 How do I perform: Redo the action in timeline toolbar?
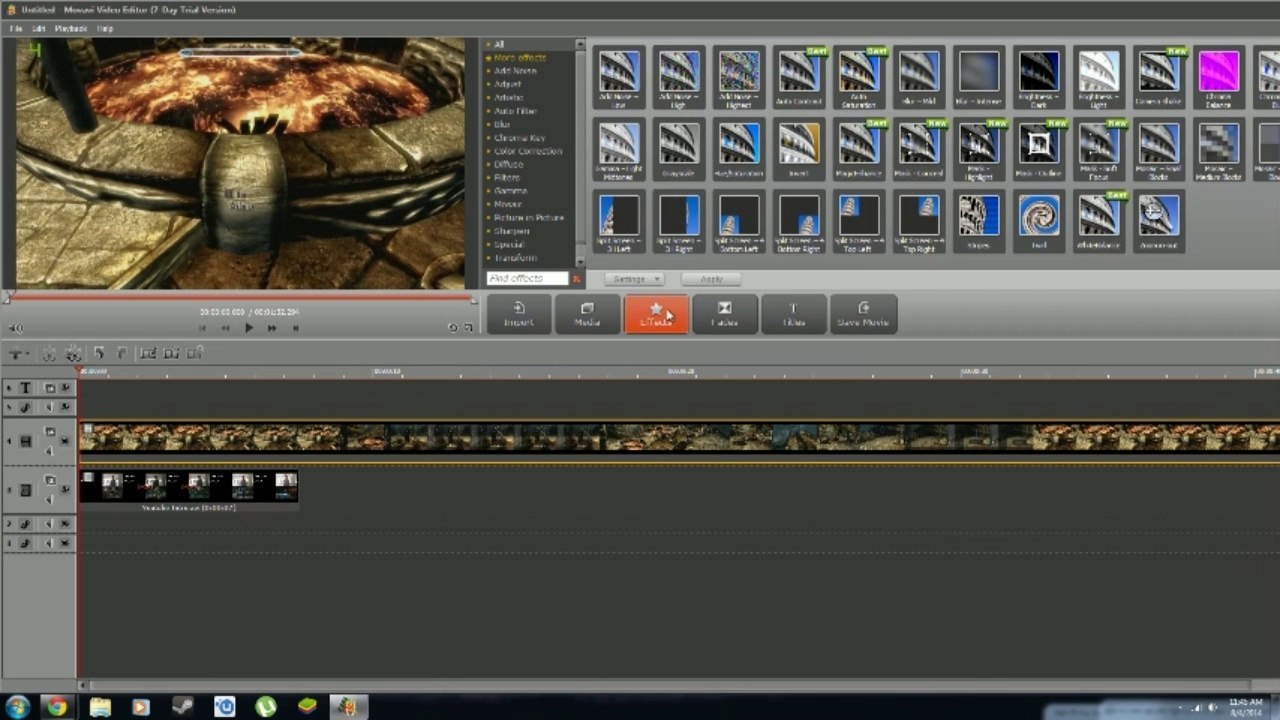pyautogui.click(x=122, y=353)
